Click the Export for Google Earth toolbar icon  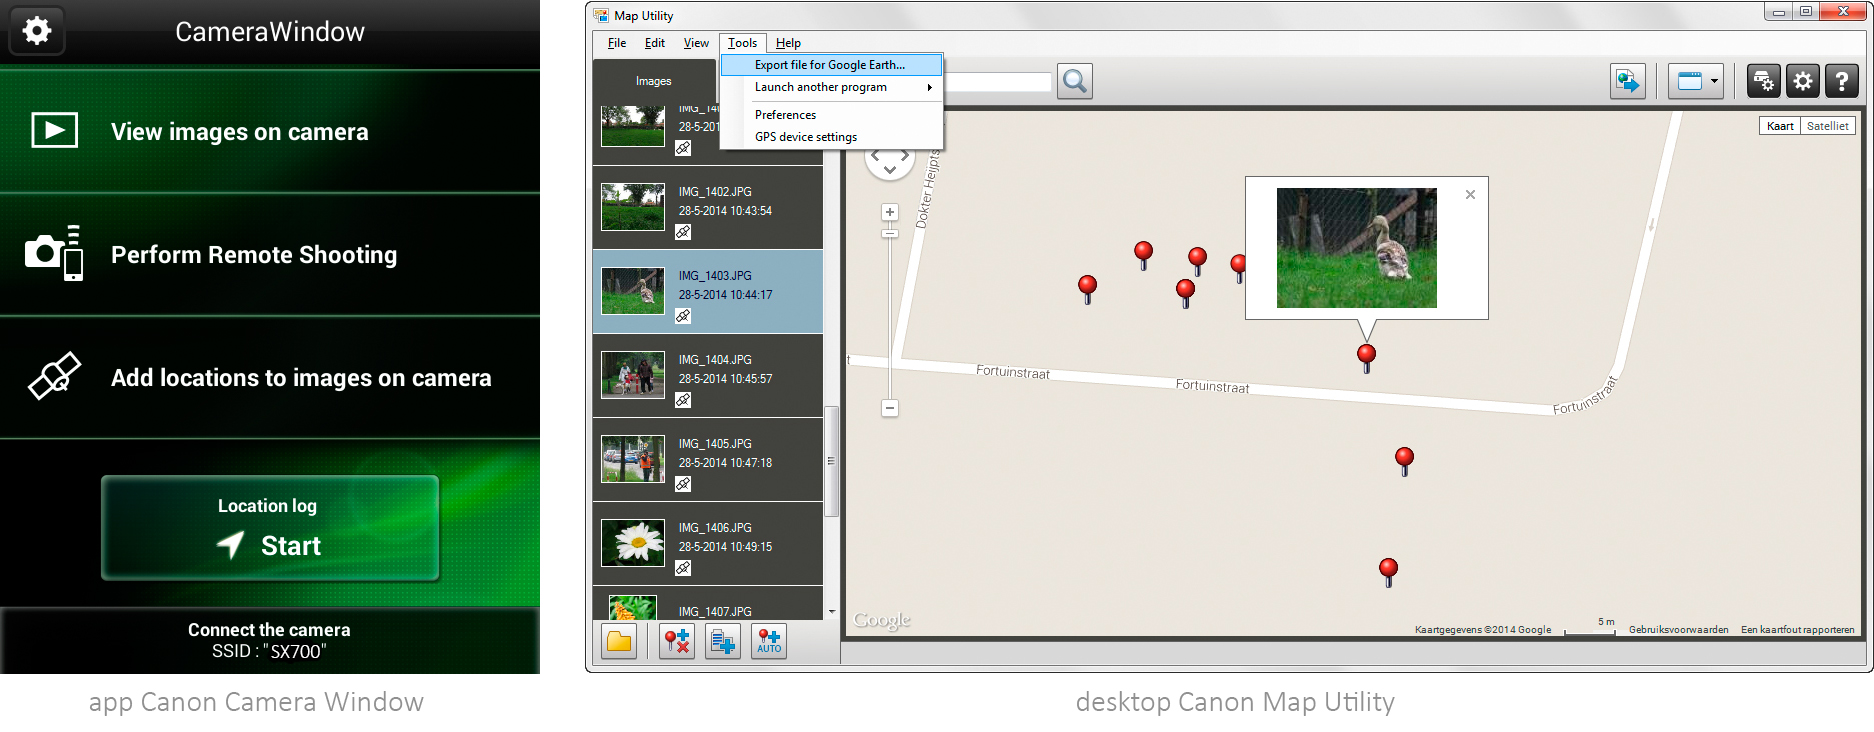pyautogui.click(x=1627, y=81)
